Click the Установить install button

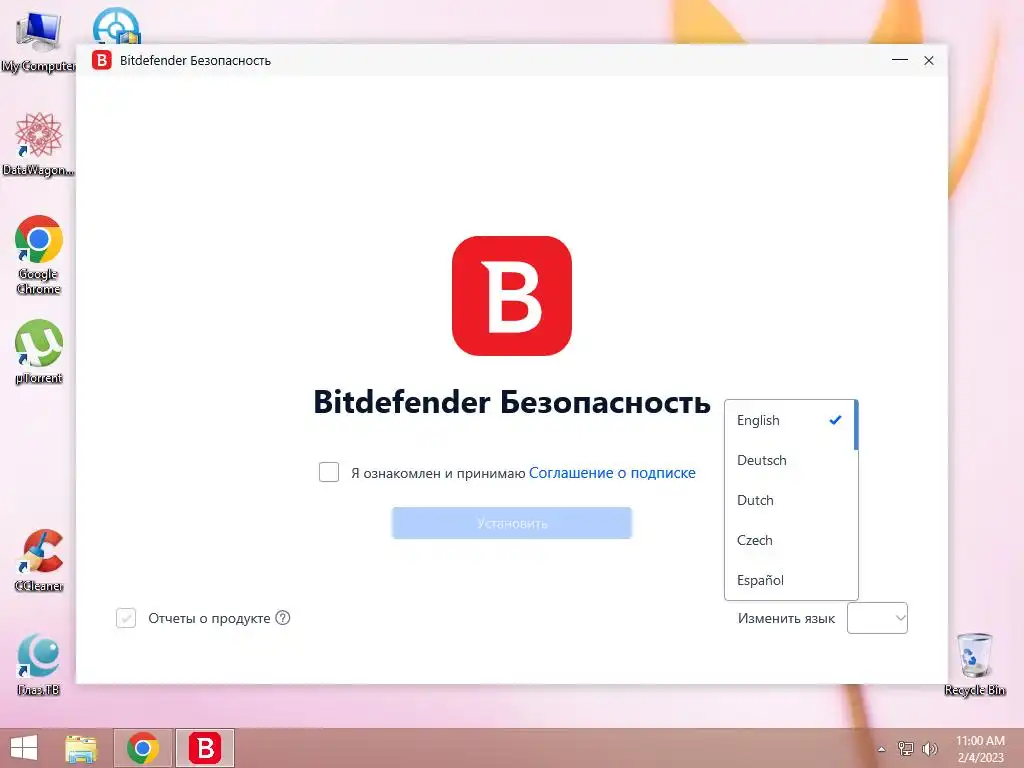click(511, 523)
